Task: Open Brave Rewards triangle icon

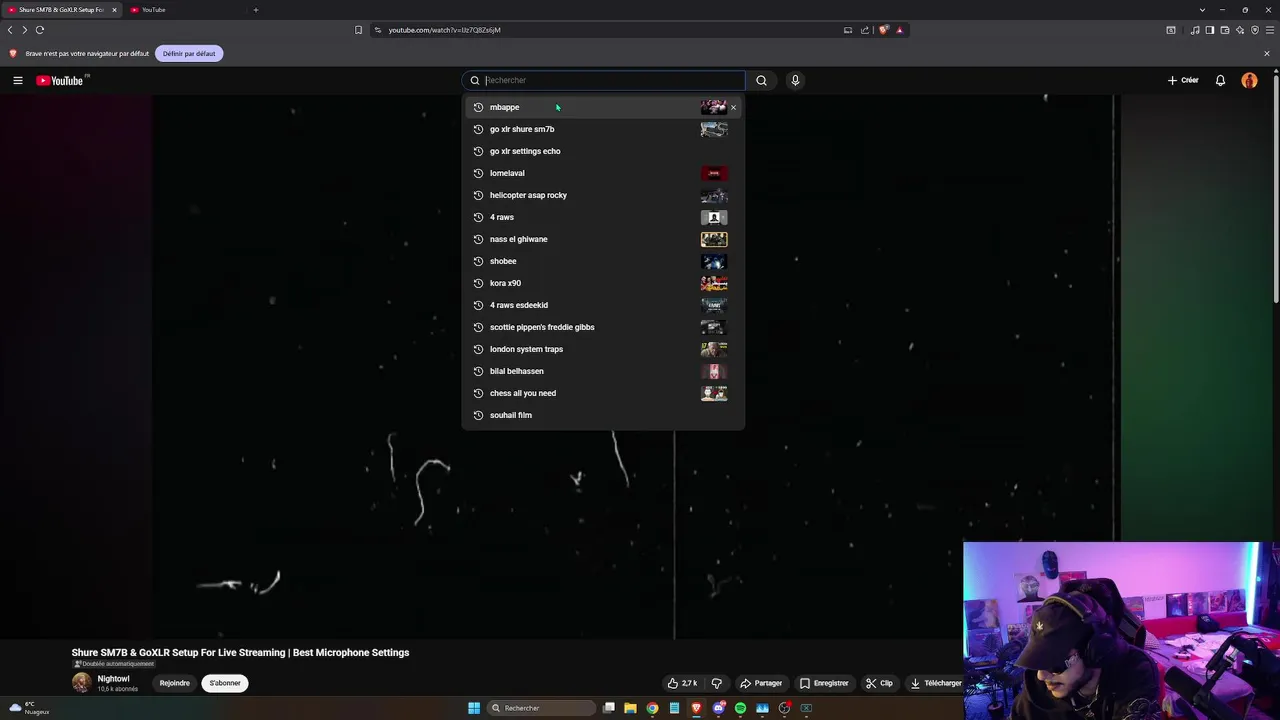Action: click(899, 30)
